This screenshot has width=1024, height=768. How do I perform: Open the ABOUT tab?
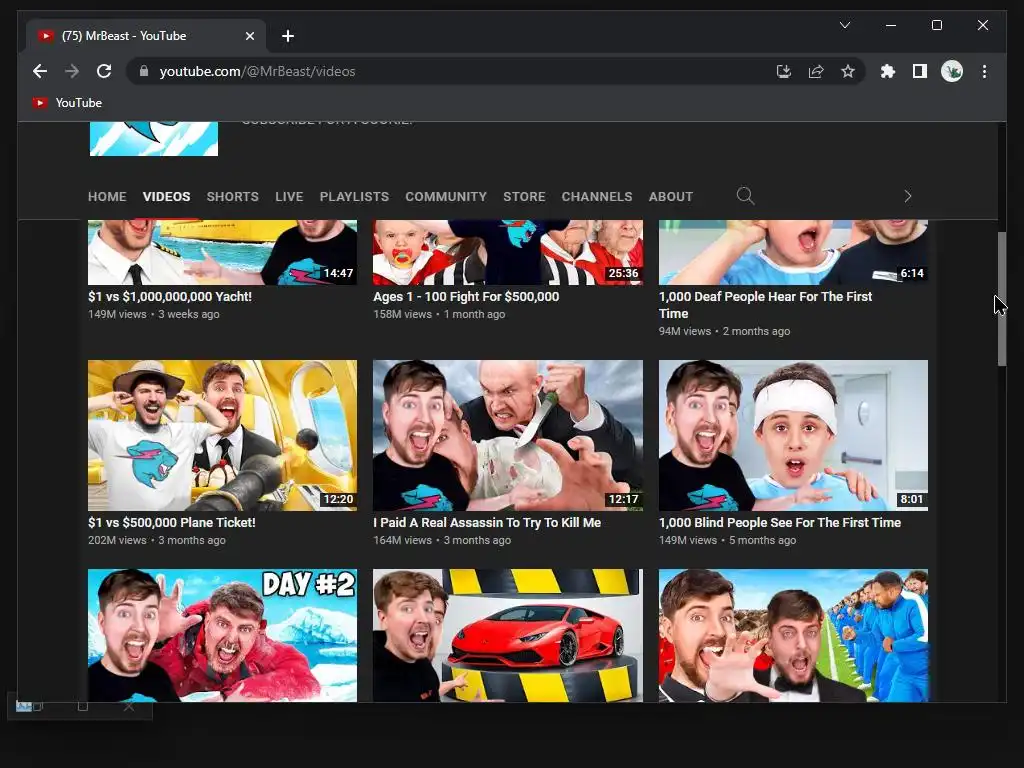tap(671, 197)
